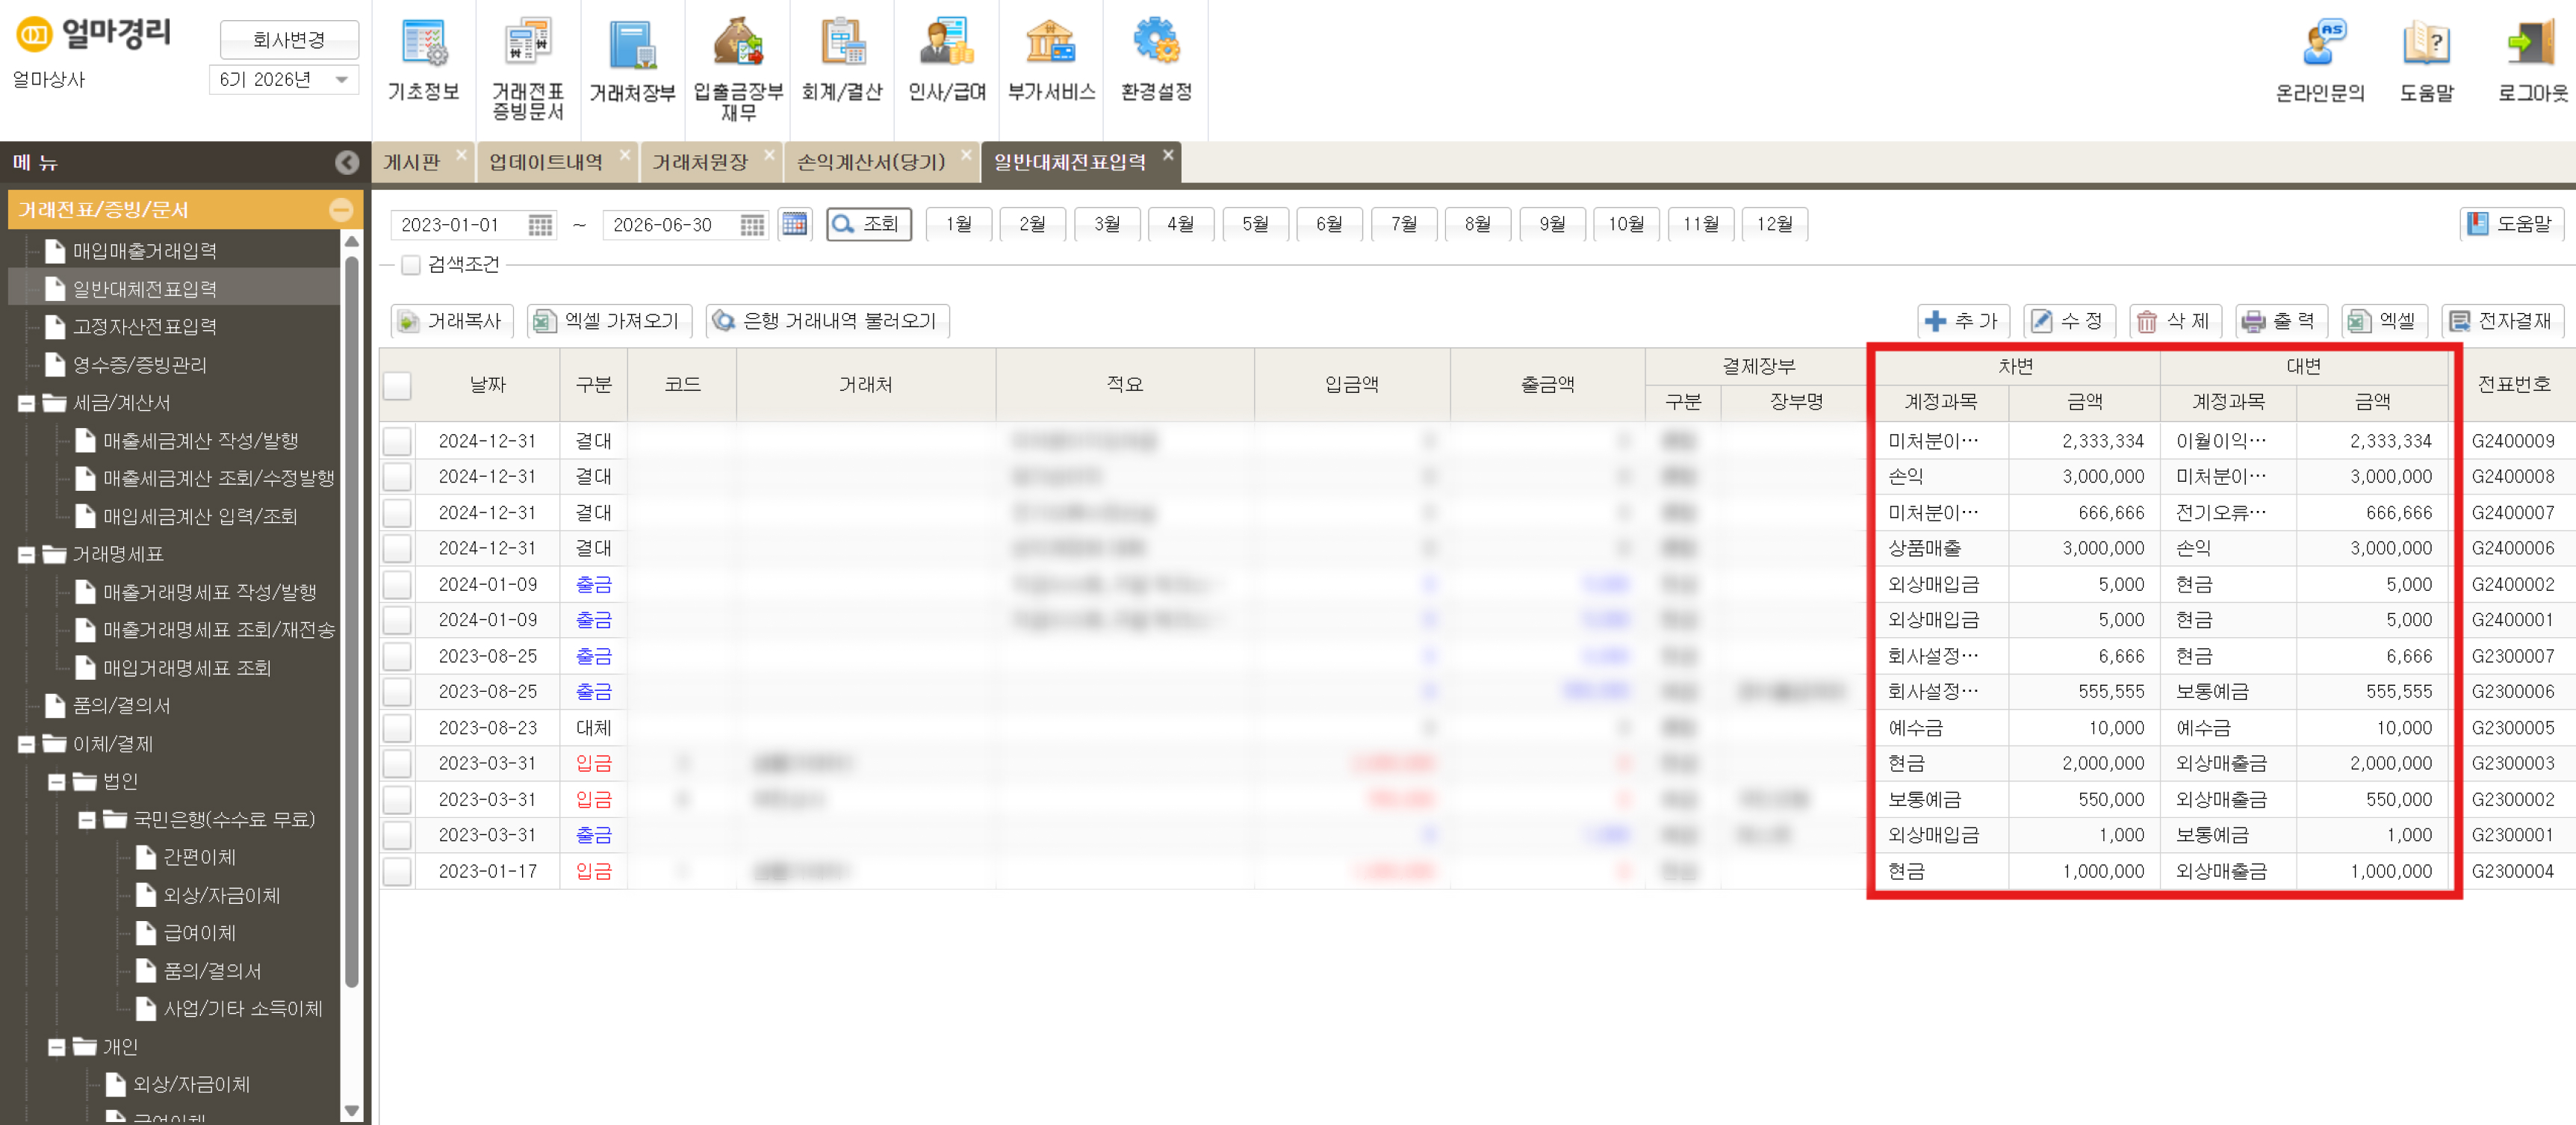The width and height of the screenshot is (2576, 1125).
Task: Switch to the 업데이트내역 tab
Action: pyautogui.click(x=546, y=163)
